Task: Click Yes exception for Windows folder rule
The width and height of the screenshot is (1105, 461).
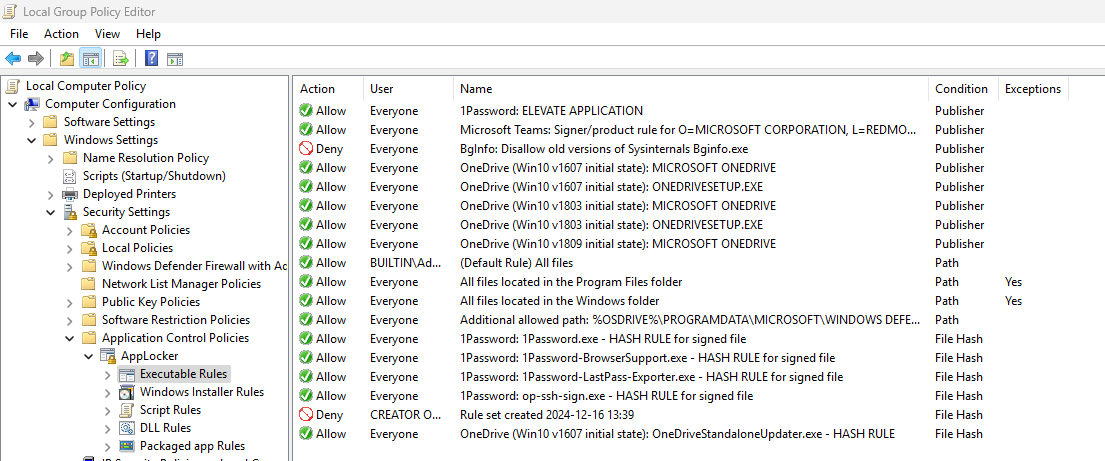Action: [1013, 301]
